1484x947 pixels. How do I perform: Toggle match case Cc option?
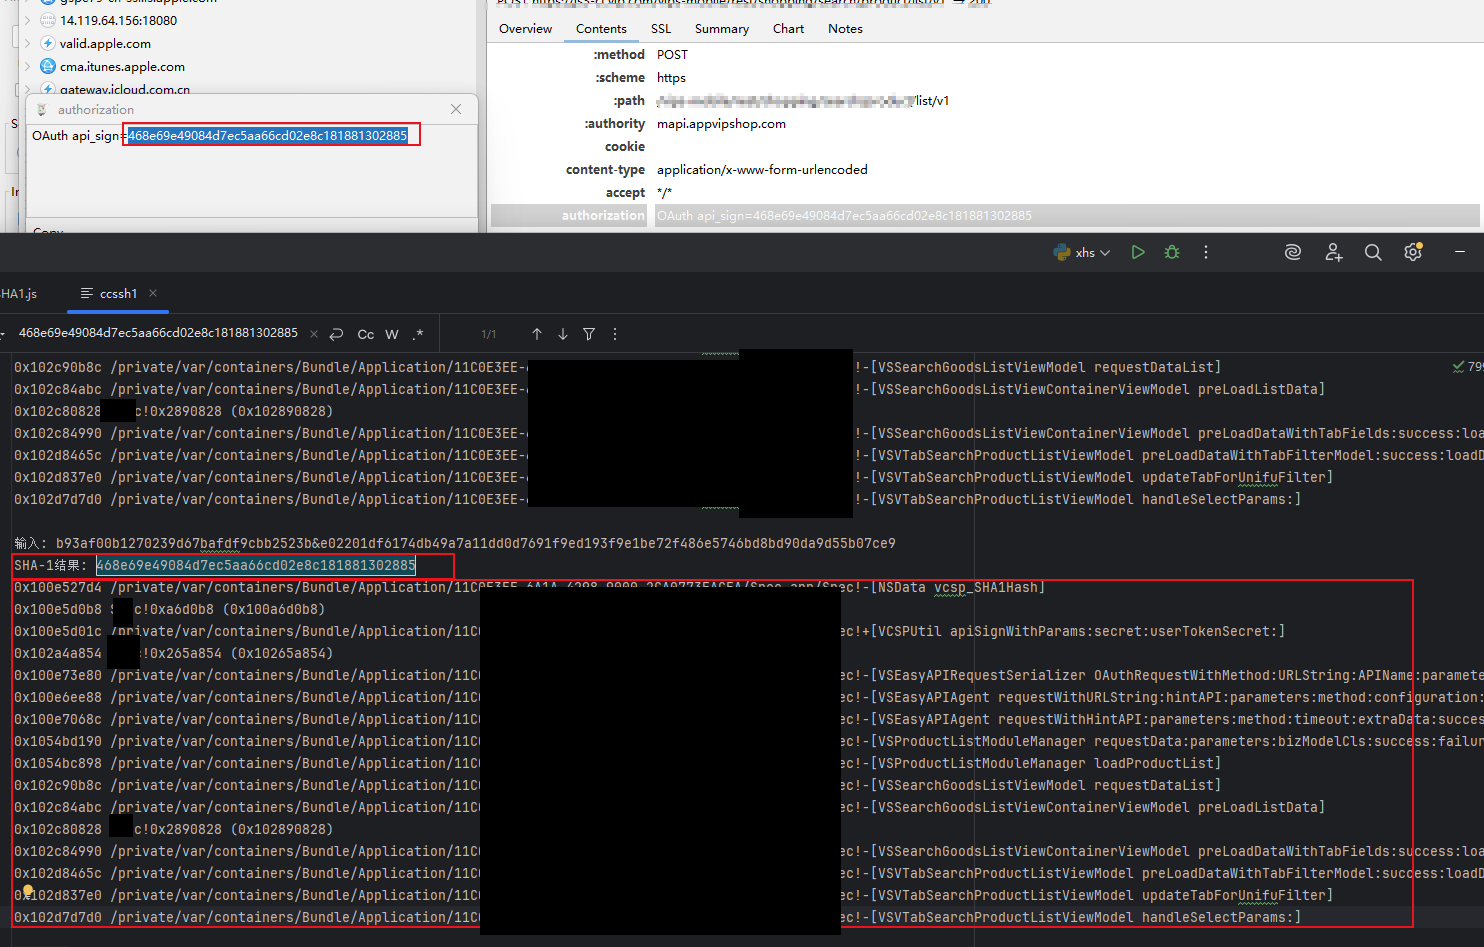[366, 334]
